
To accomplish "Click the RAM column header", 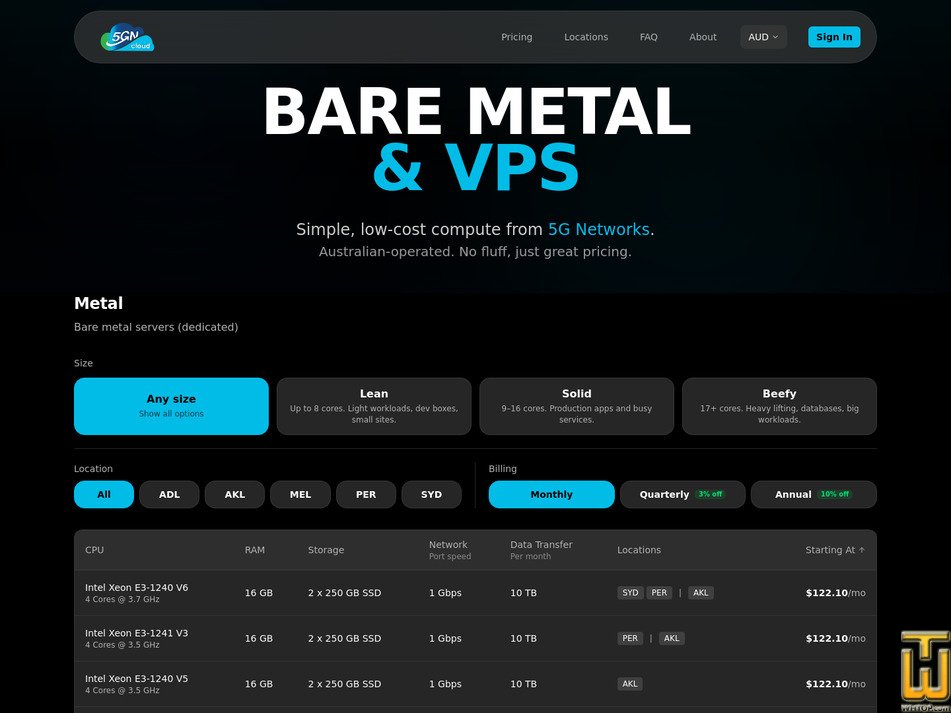I will [255, 550].
